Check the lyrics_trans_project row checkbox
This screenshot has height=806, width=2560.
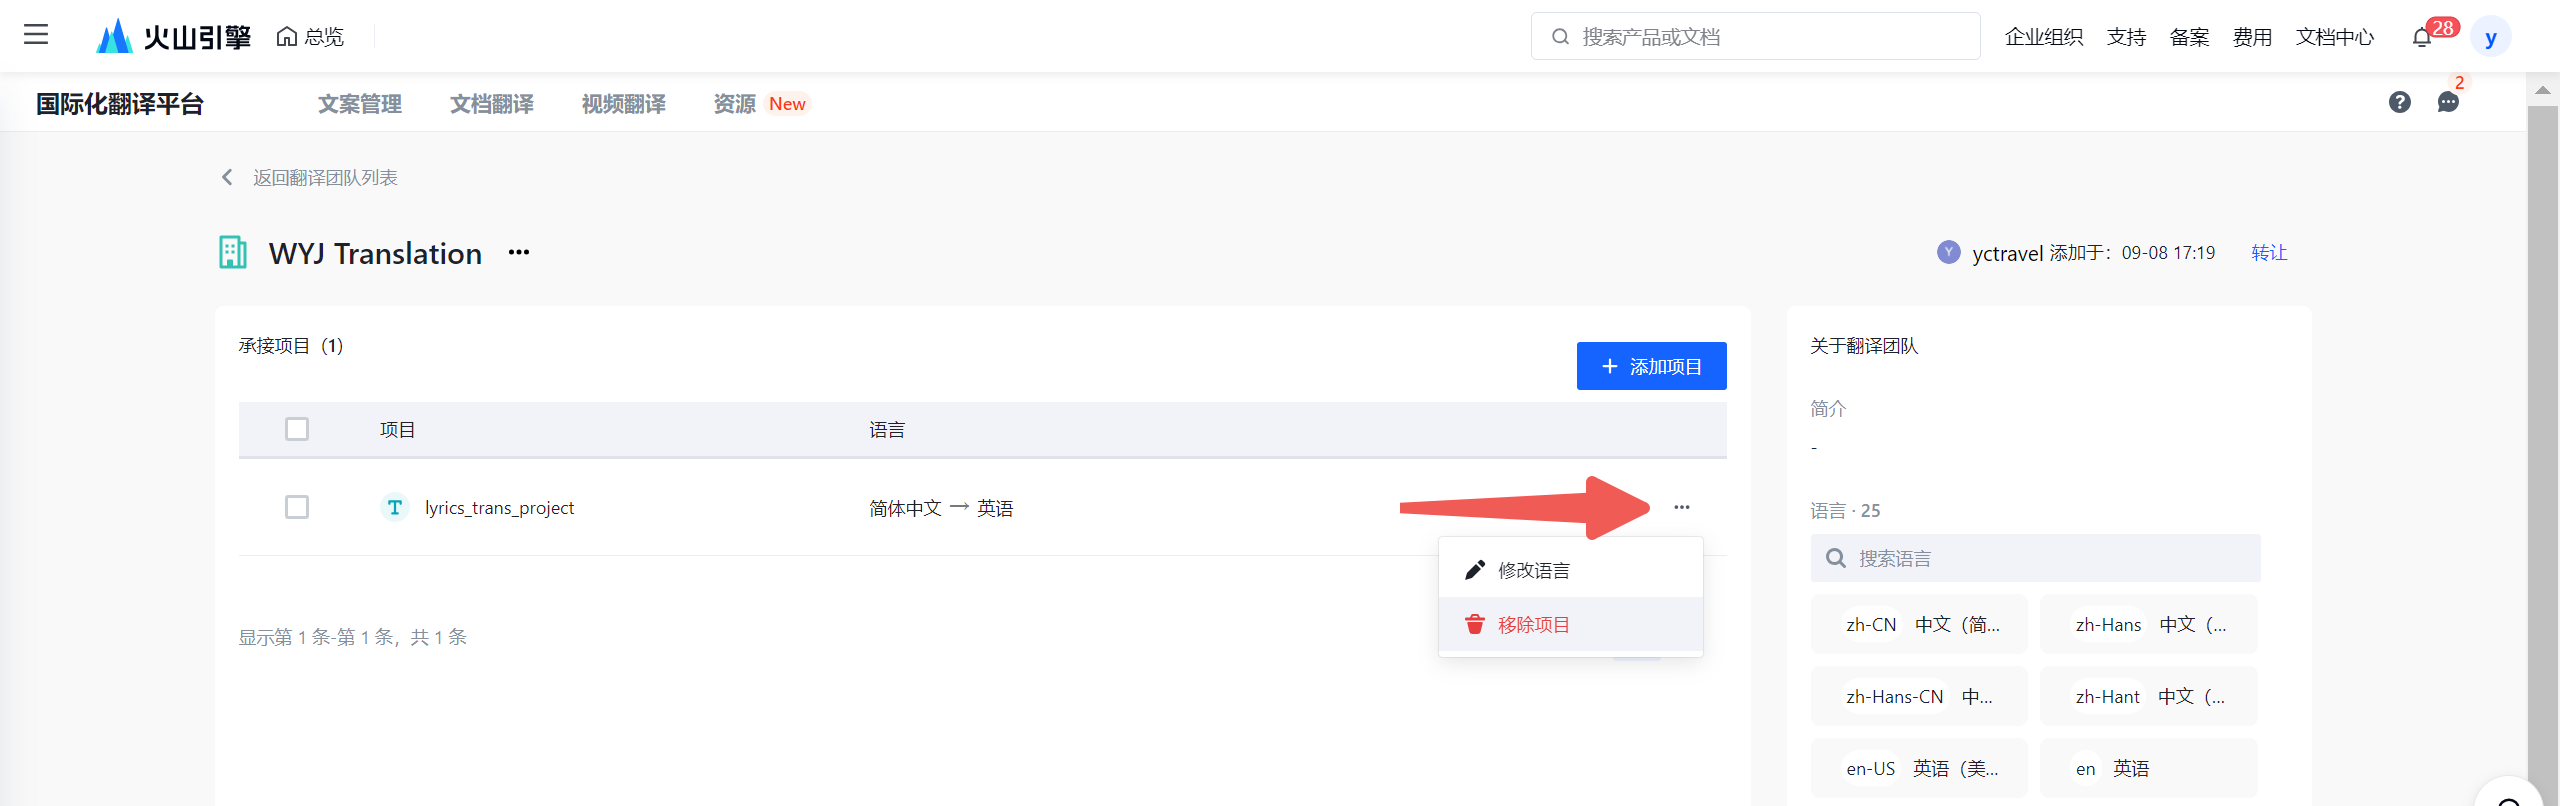297,507
